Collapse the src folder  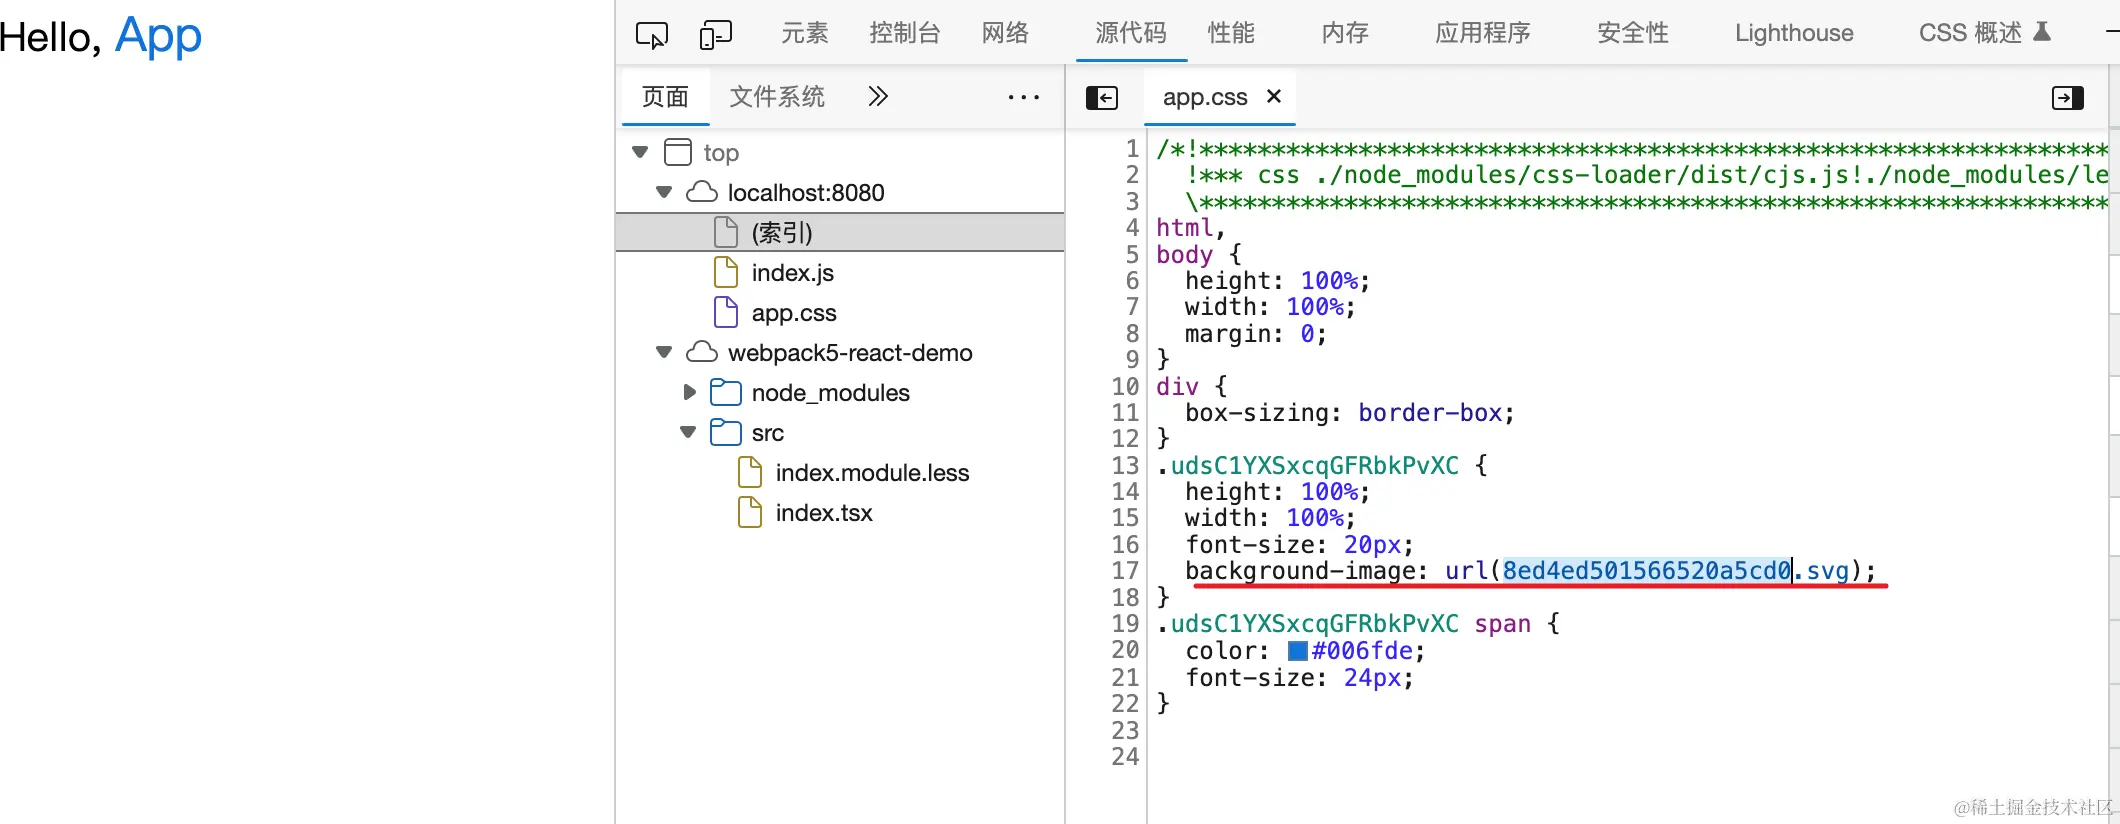(x=688, y=432)
